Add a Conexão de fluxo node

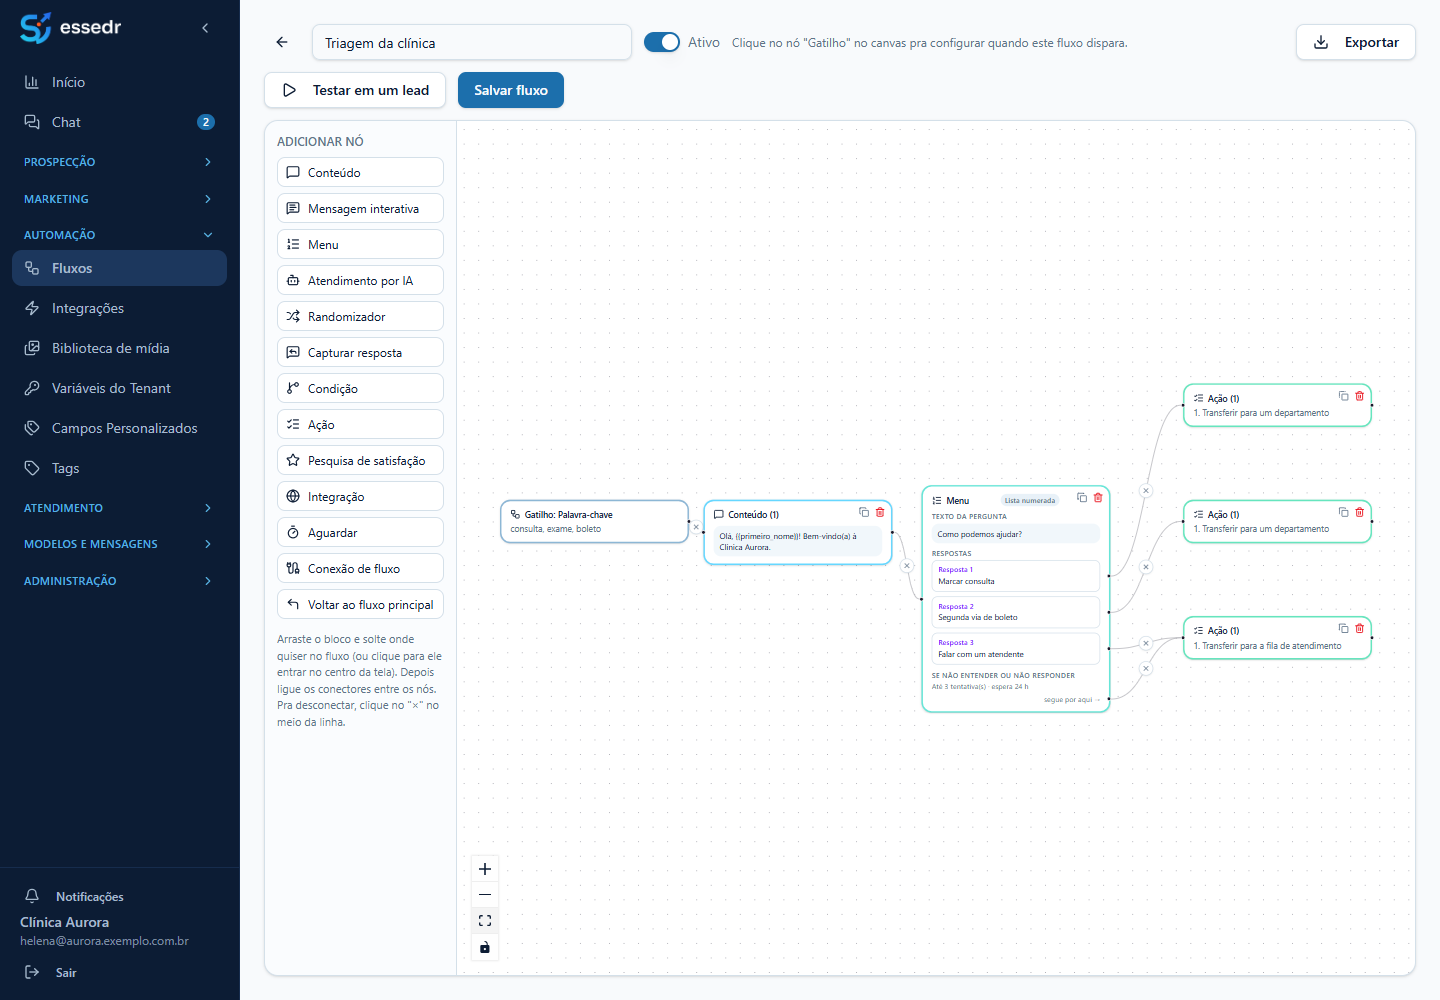360,568
